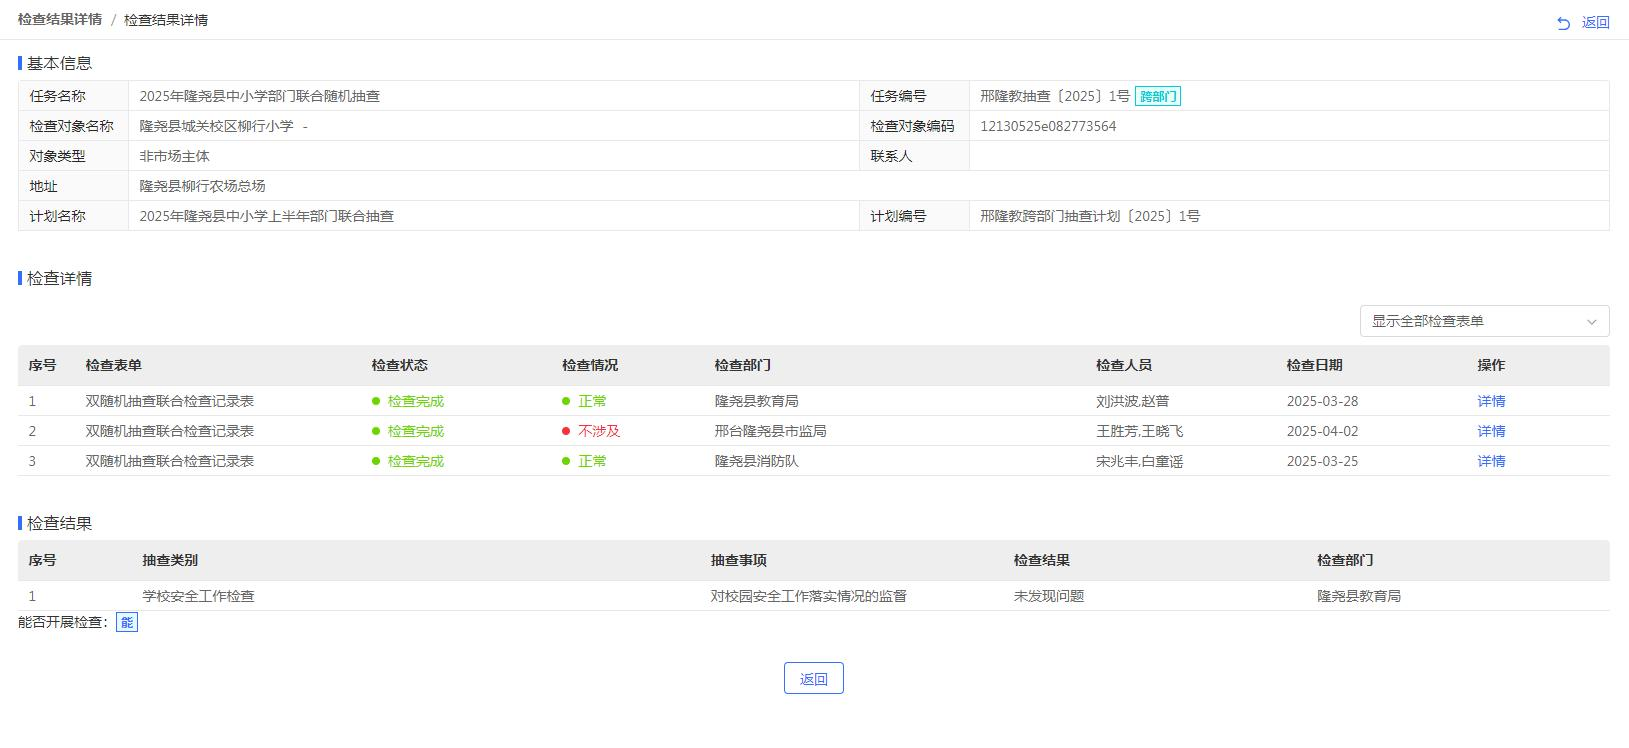
Task: Click the second 检查结果详情 breadcrumb item
Action: [x=166, y=20]
